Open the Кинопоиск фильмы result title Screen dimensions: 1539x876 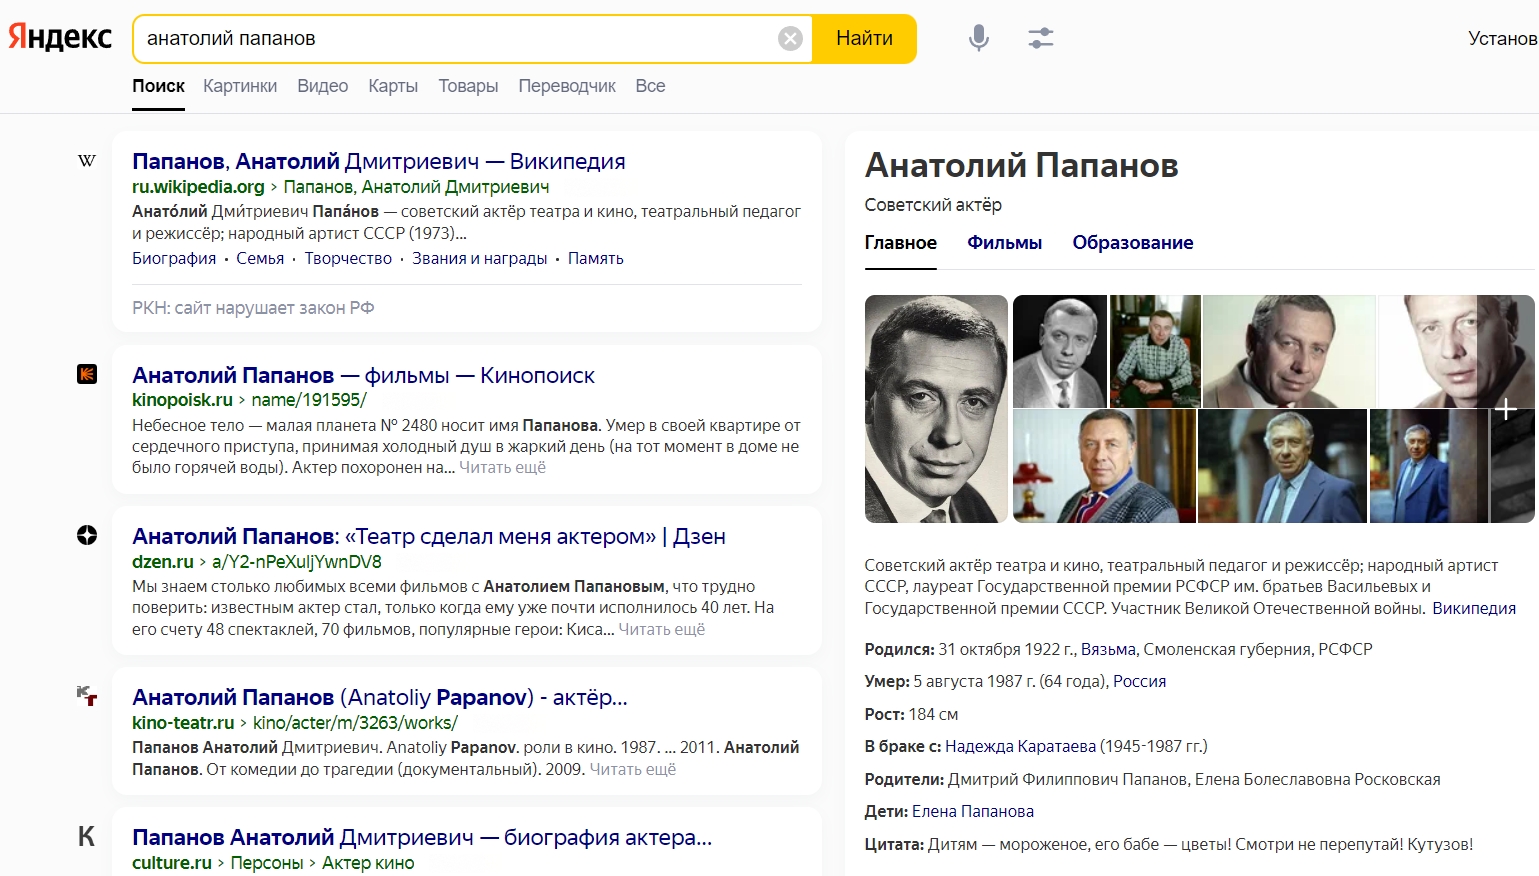tap(363, 375)
